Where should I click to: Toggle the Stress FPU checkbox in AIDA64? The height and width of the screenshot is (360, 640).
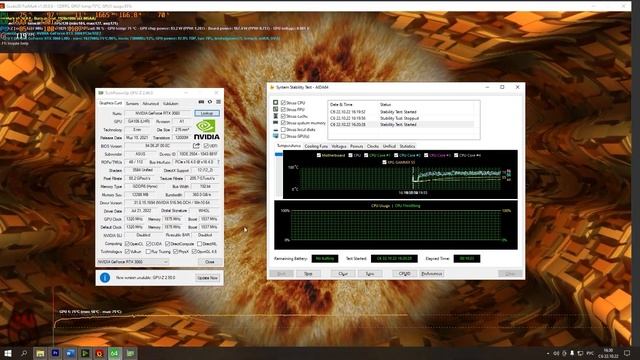(283, 109)
